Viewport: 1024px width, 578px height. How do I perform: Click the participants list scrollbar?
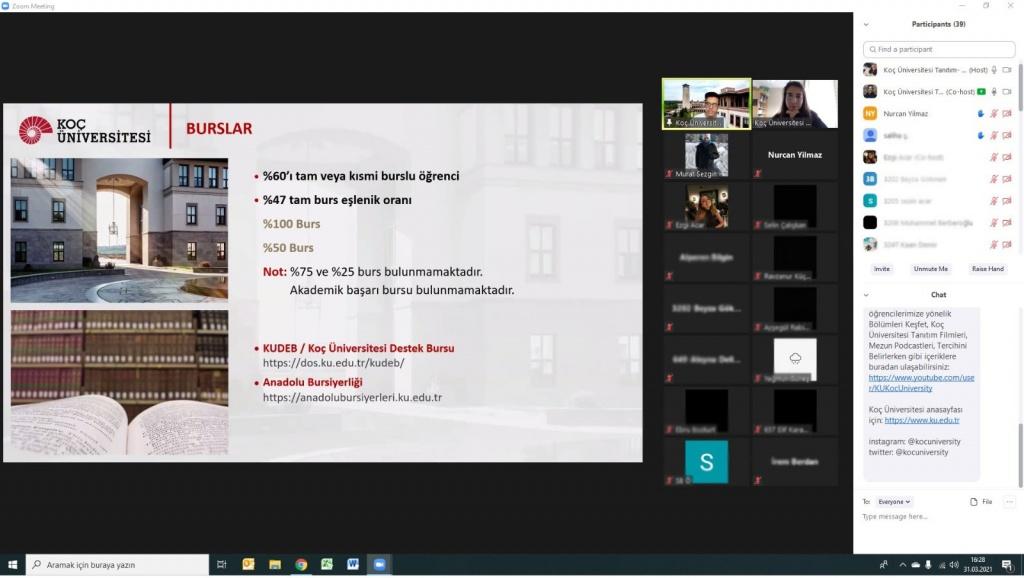[x=1020, y=87]
